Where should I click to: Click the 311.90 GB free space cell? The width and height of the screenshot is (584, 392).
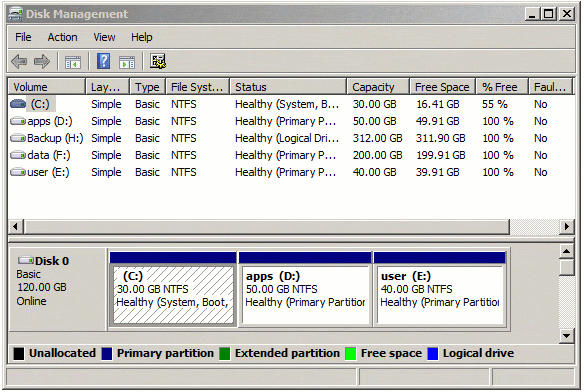[441, 138]
